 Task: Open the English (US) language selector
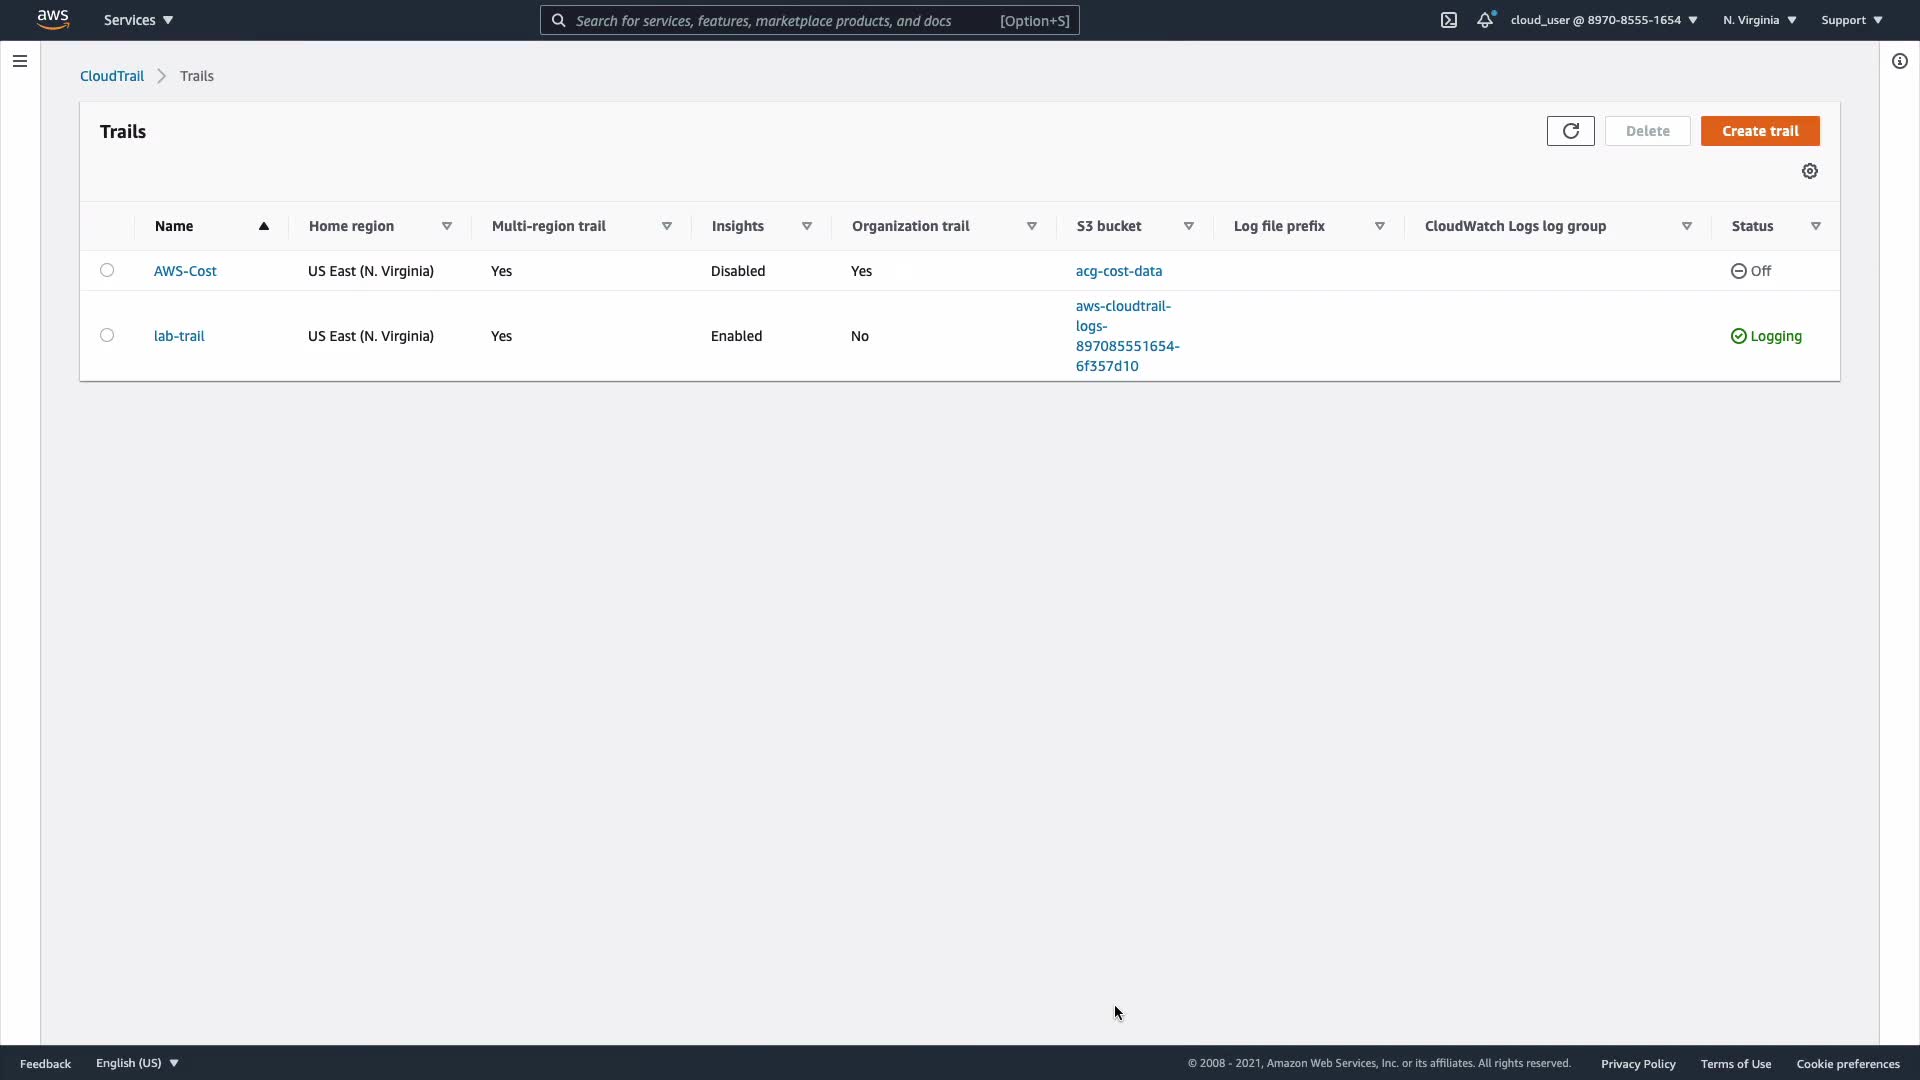tap(137, 1063)
